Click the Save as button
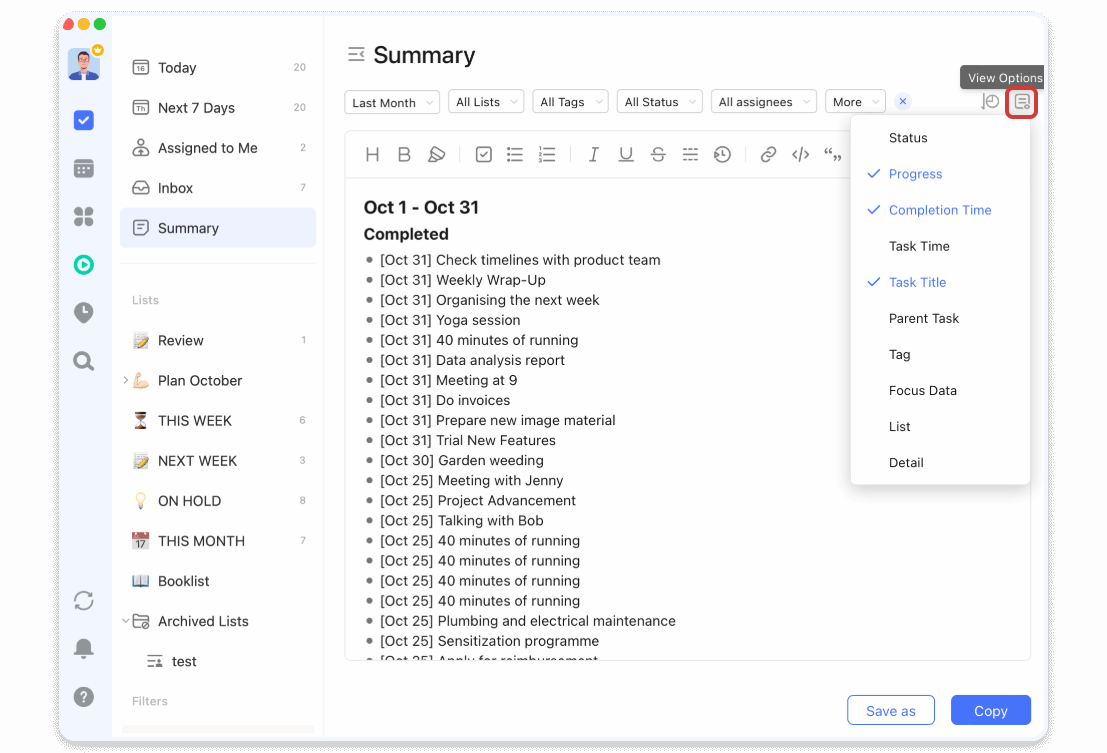Viewport: 1107px width, 753px height. tap(890, 710)
